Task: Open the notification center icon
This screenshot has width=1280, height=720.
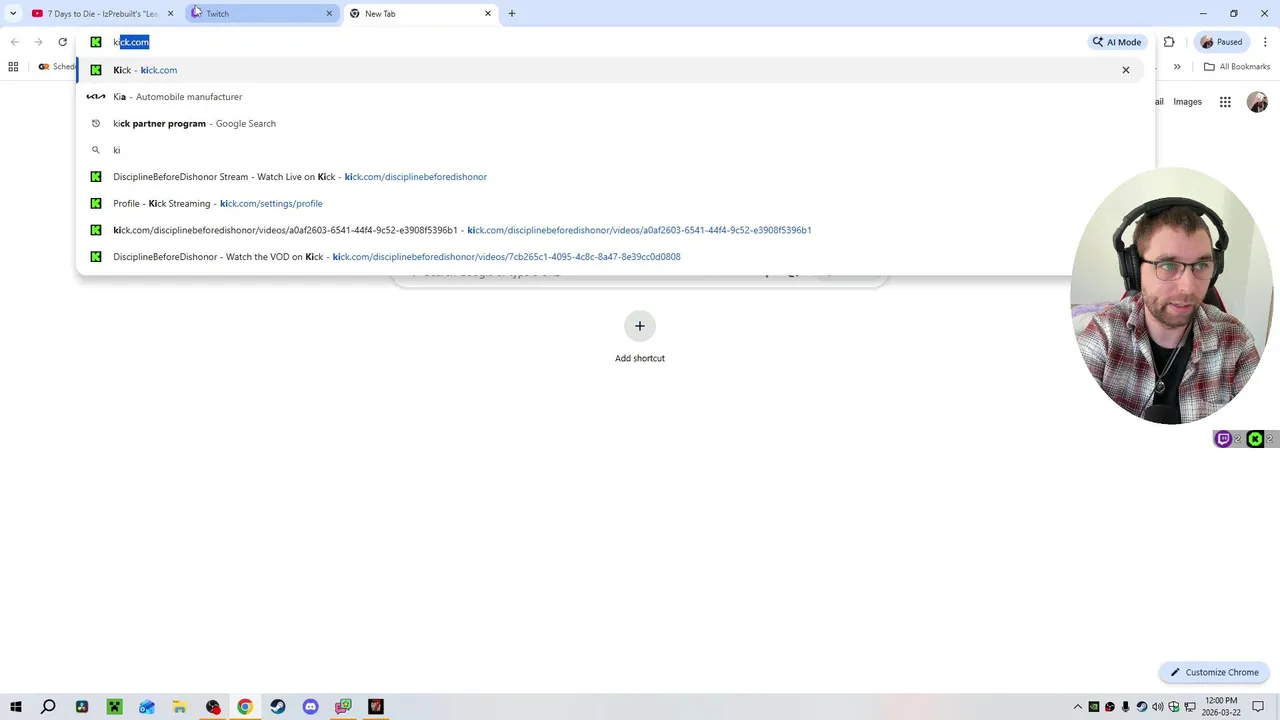Action: [x=1258, y=707]
